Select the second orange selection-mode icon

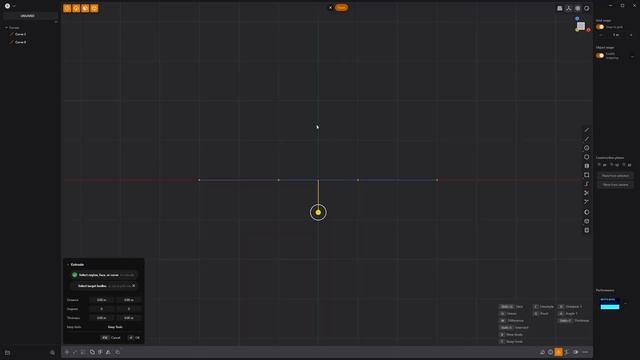click(76, 8)
